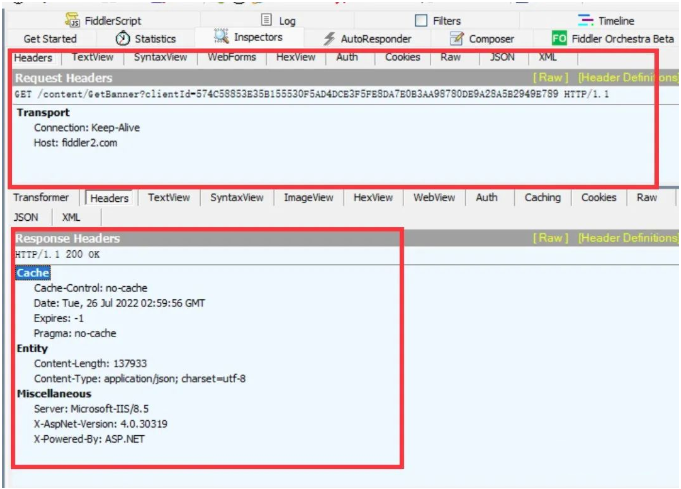Open the Timeline tab

(x=606, y=20)
